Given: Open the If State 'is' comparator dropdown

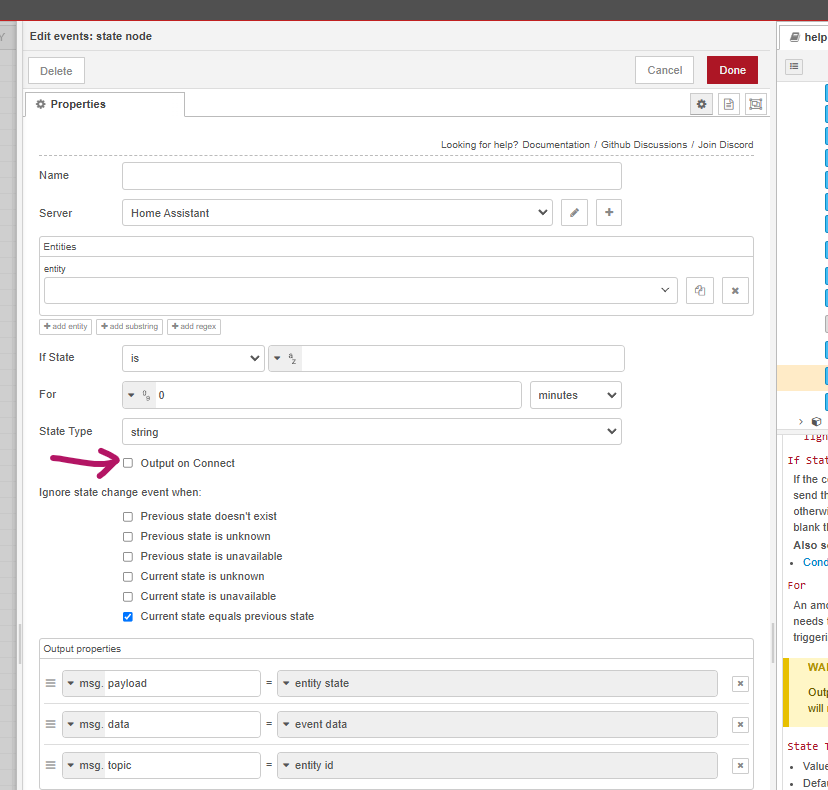Looking at the screenshot, I should (193, 359).
